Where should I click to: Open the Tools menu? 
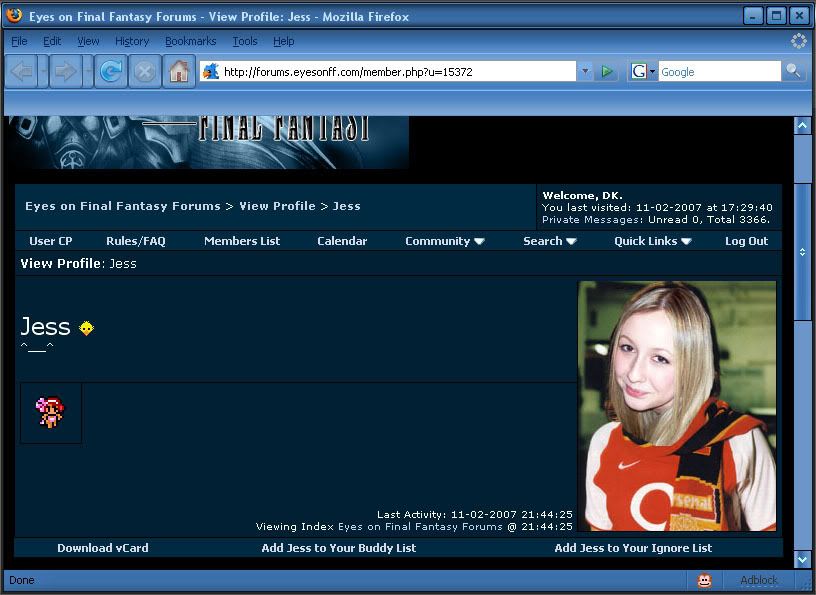coord(245,41)
